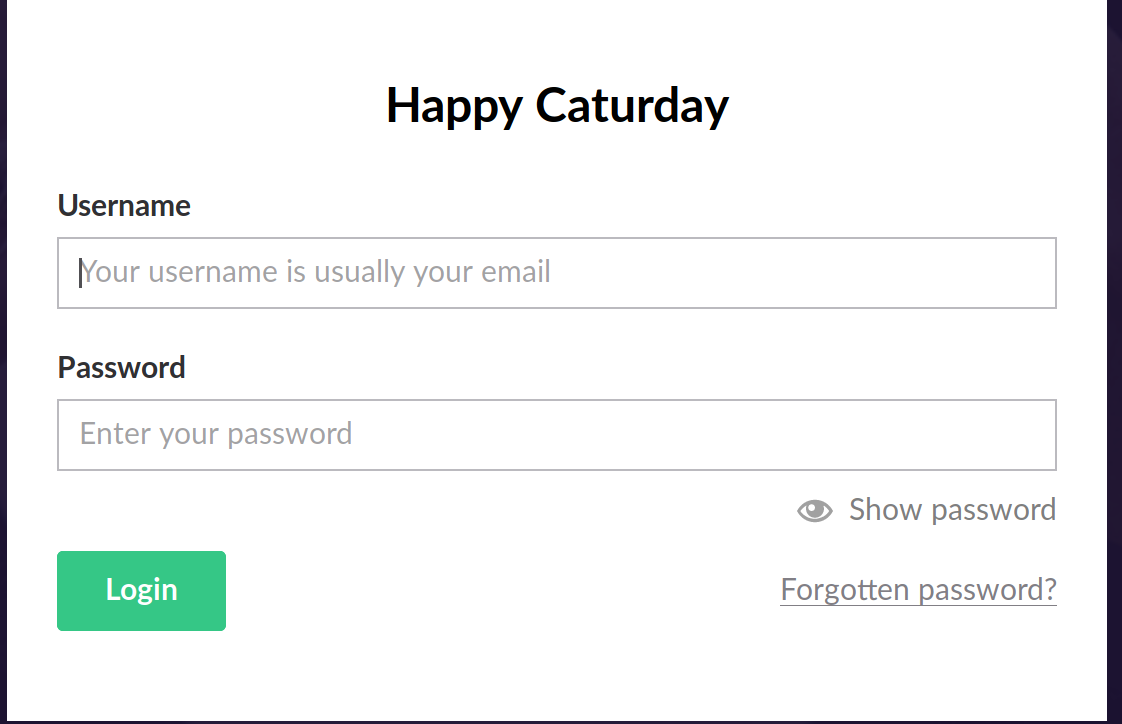Click the Happy Caturday heading
This screenshot has width=1122, height=724.
(x=557, y=105)
